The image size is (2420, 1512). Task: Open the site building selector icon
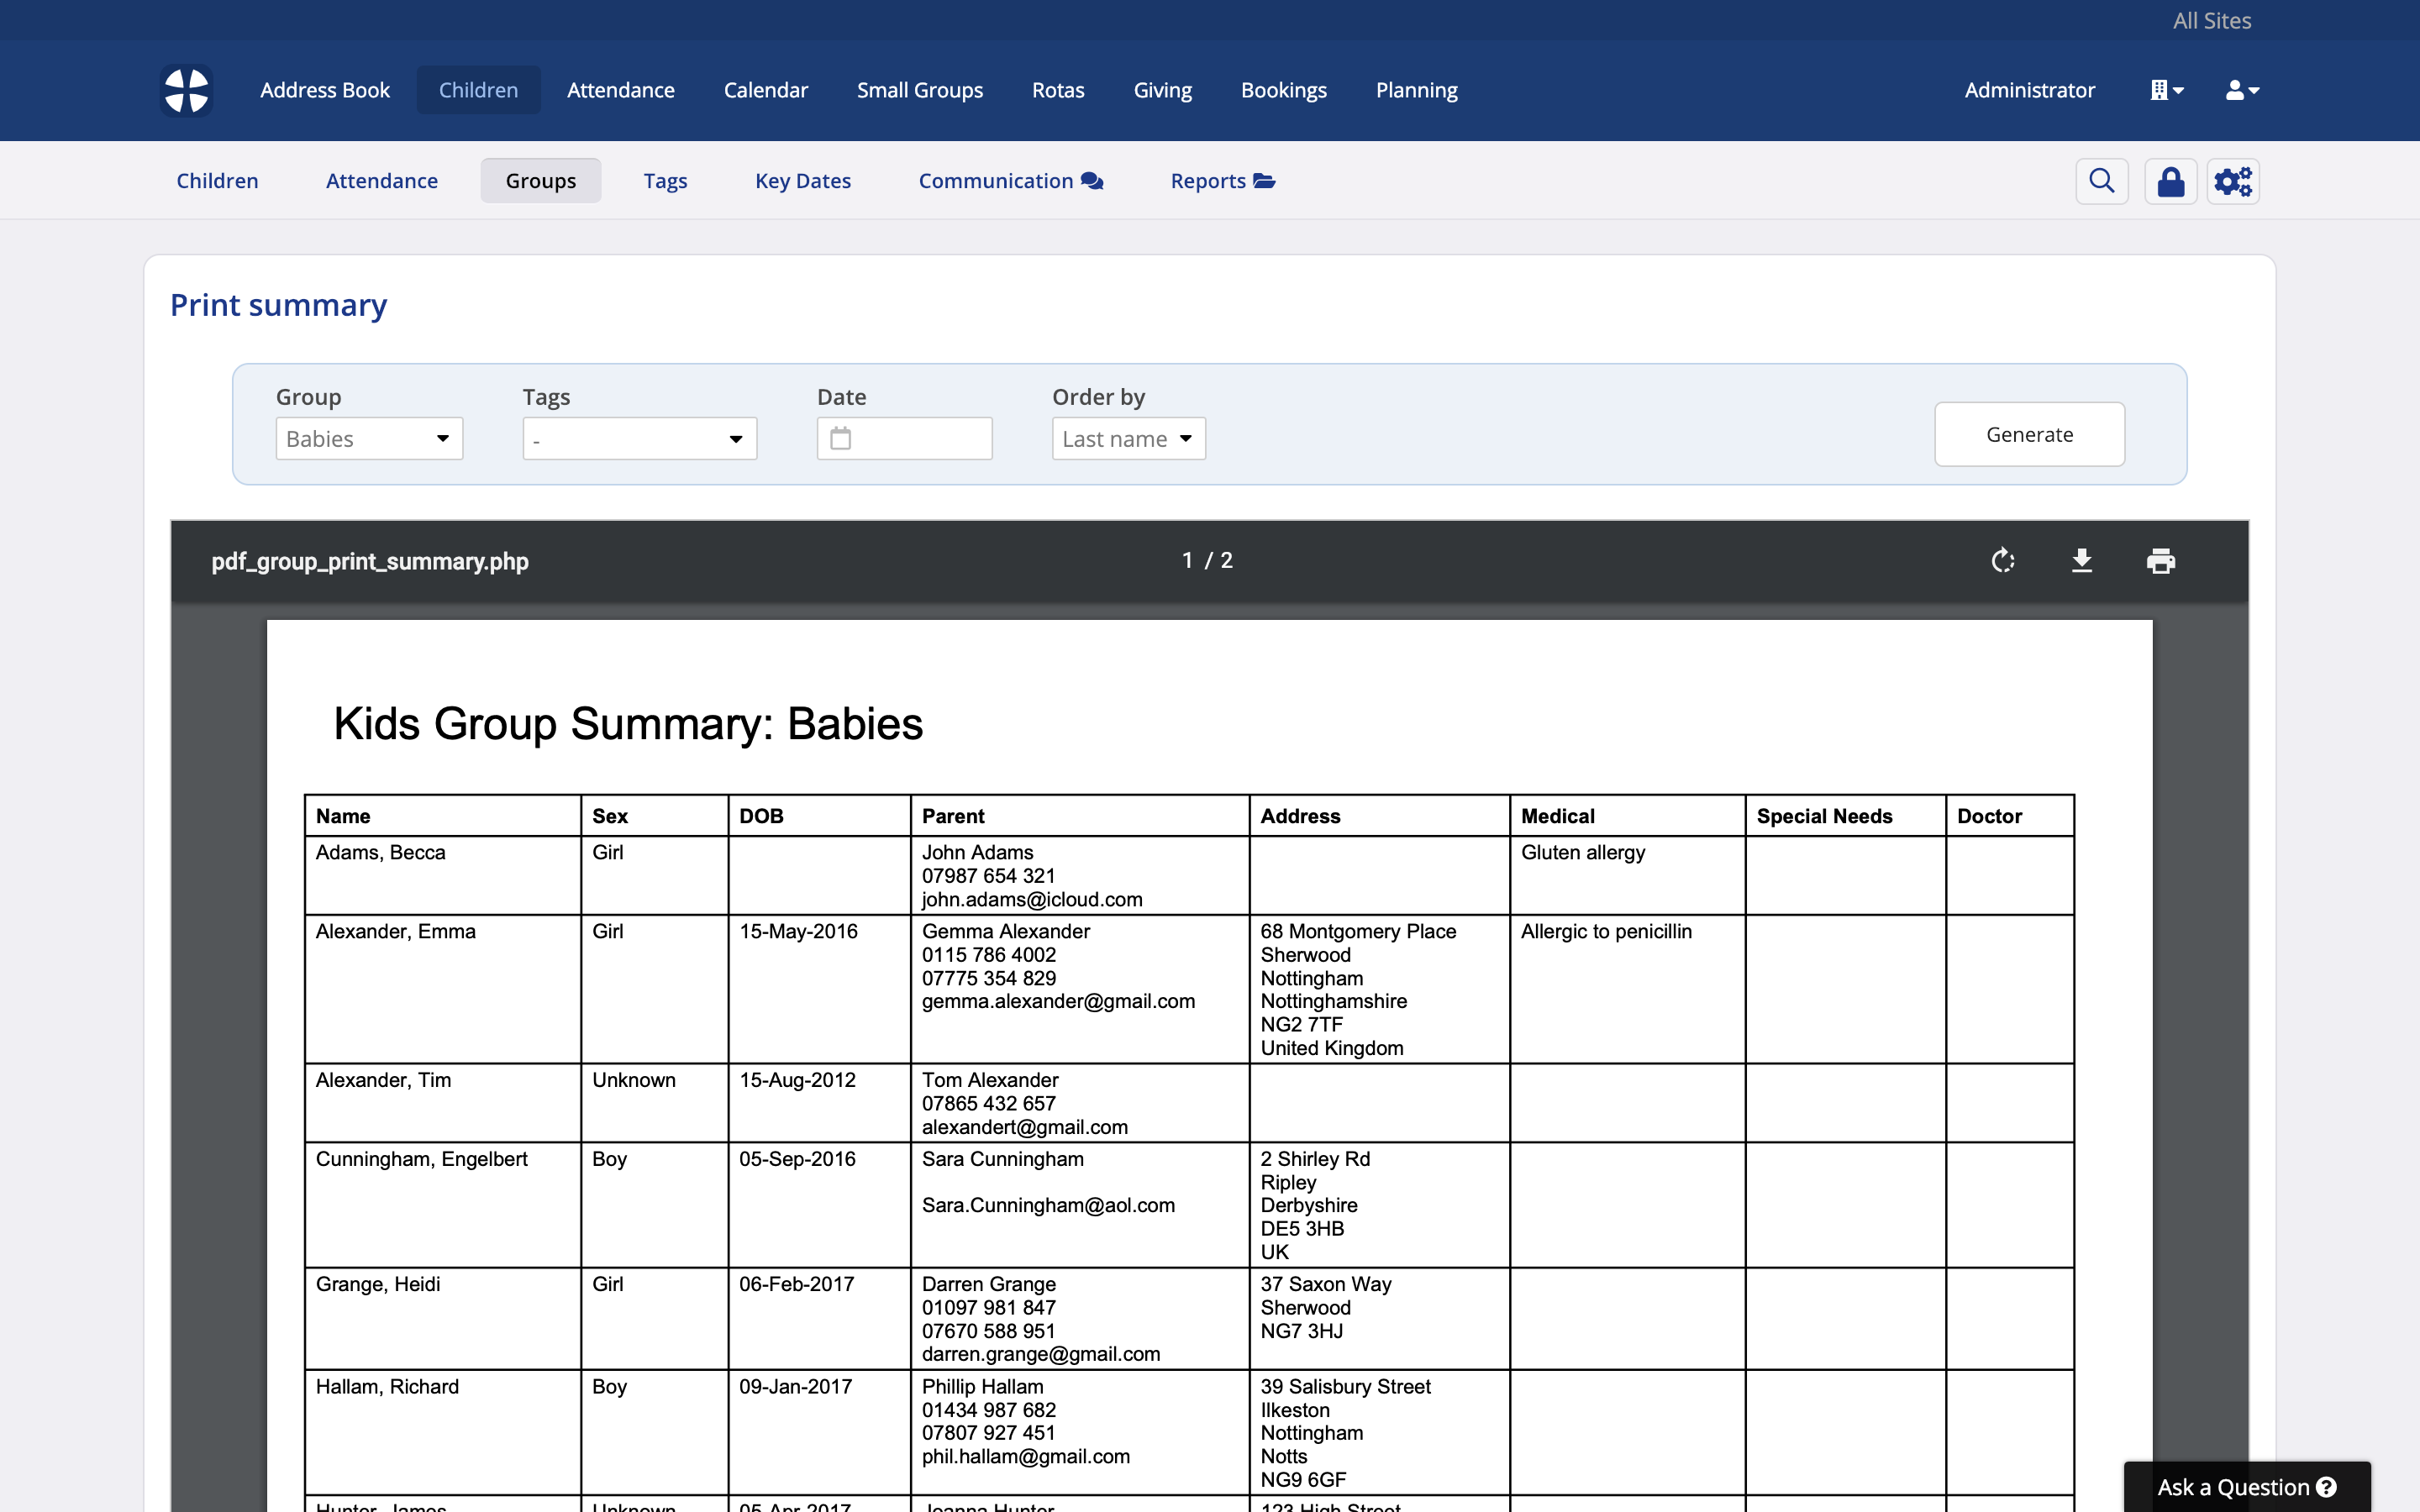(2166, 90)
